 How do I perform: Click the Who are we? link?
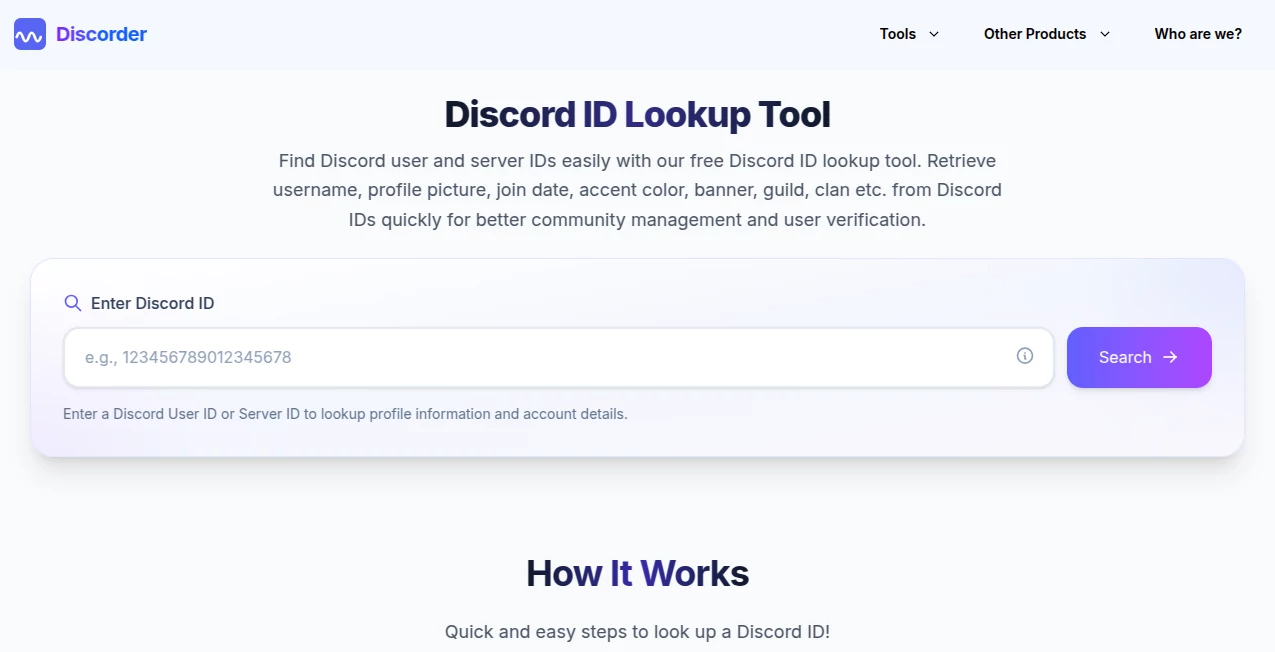coord(1197,33)
